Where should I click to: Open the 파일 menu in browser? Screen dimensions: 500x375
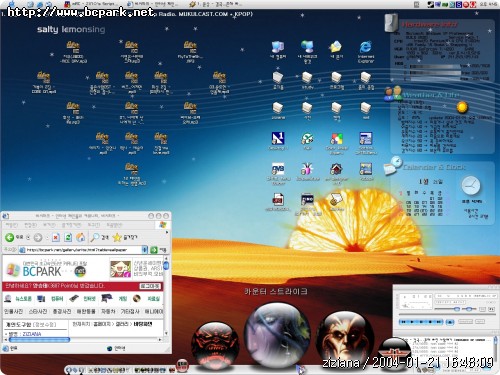tap(11, 225)
